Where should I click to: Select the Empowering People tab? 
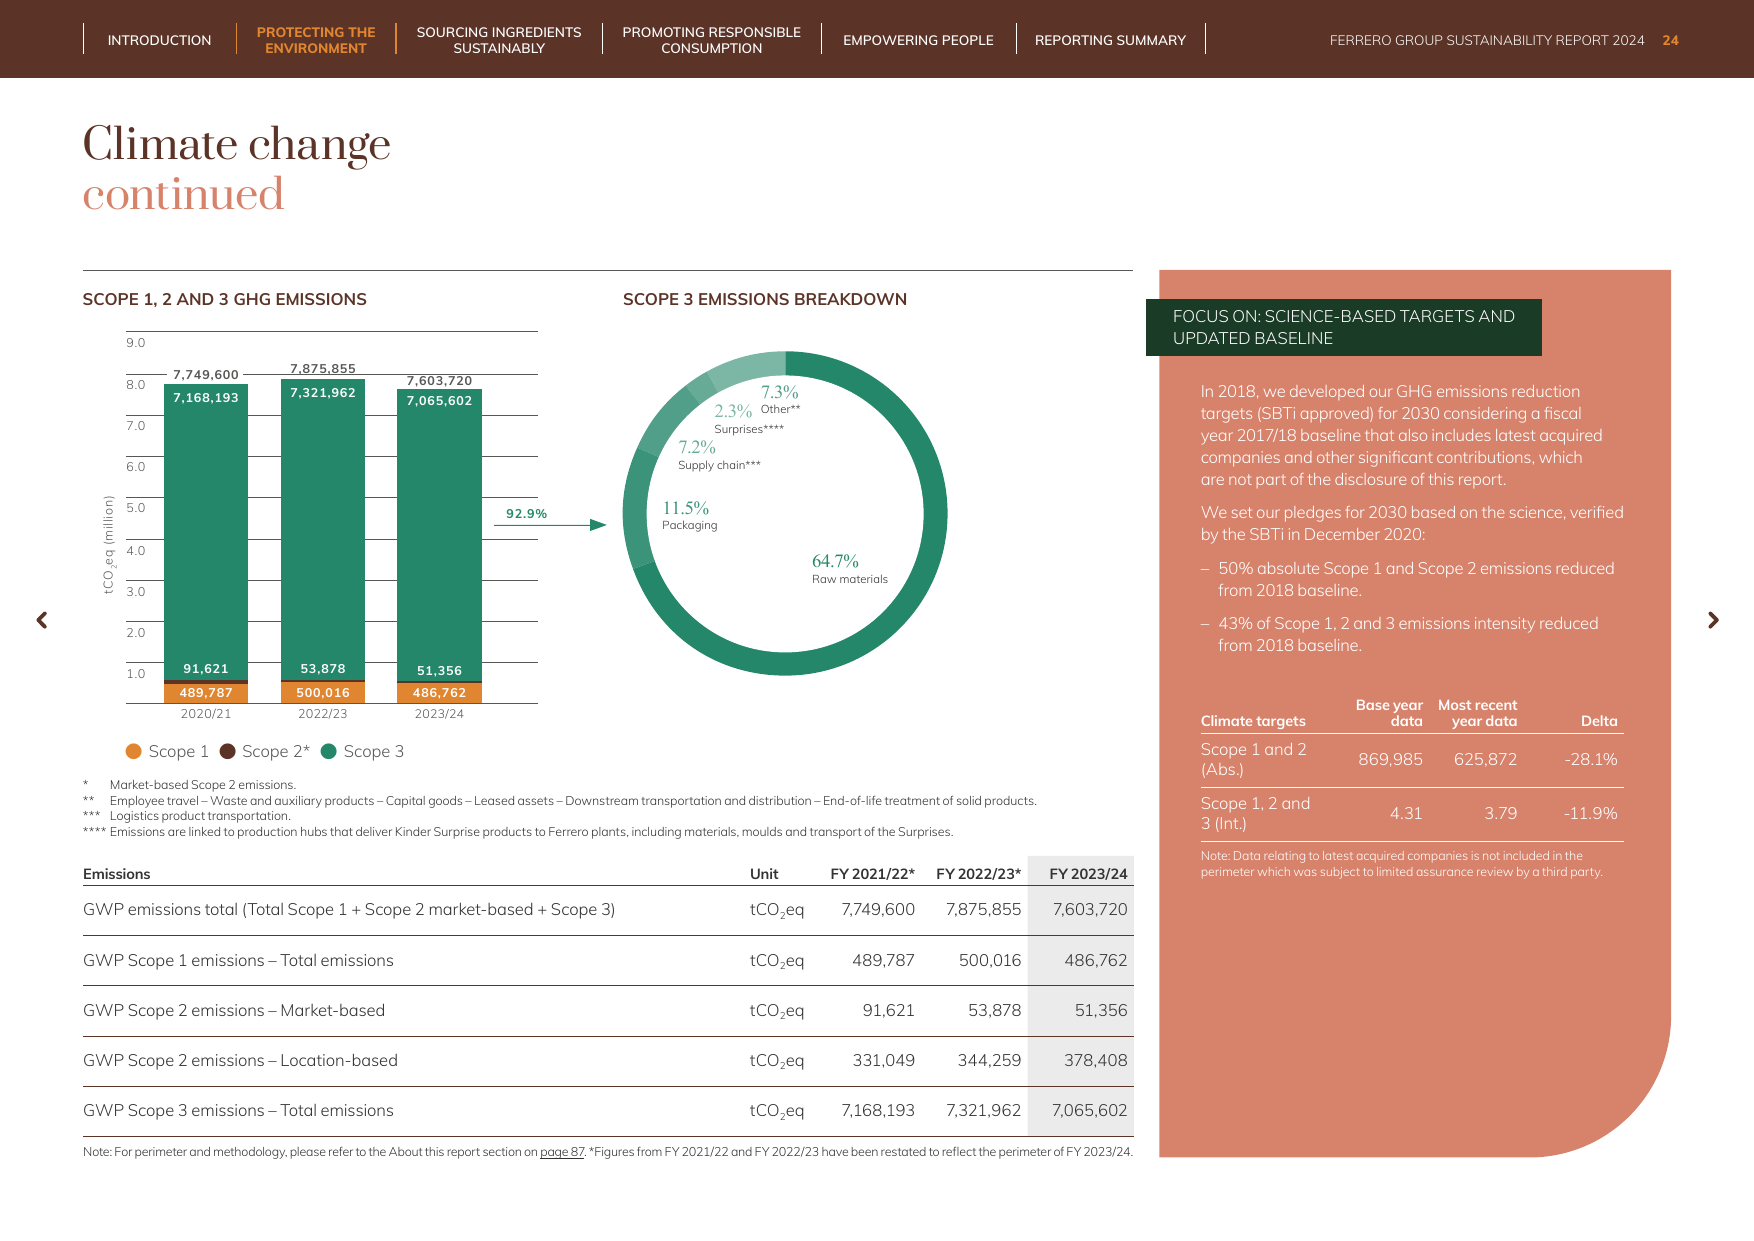pos(918,40)
